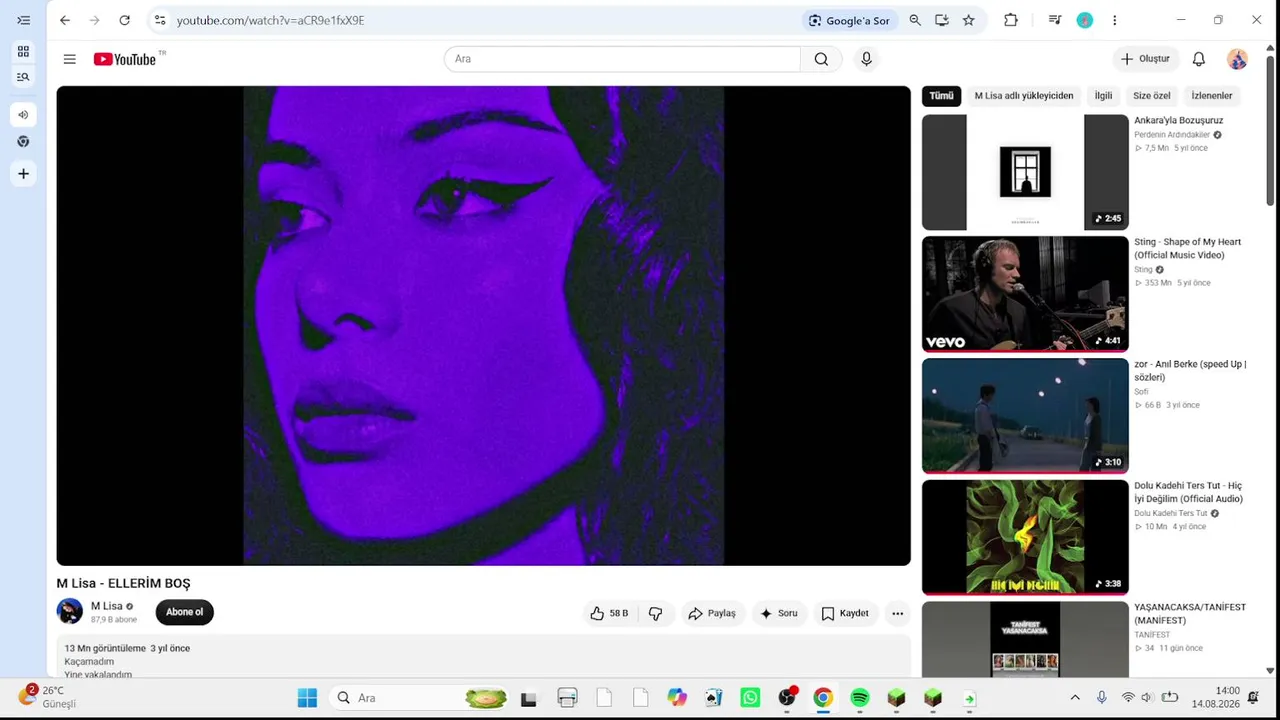Viewport: 1280px width, 720px height.
Task: Click the "M Lisa - ELLERİM BOŞ" video title
Action: click(x=123, y=583)
